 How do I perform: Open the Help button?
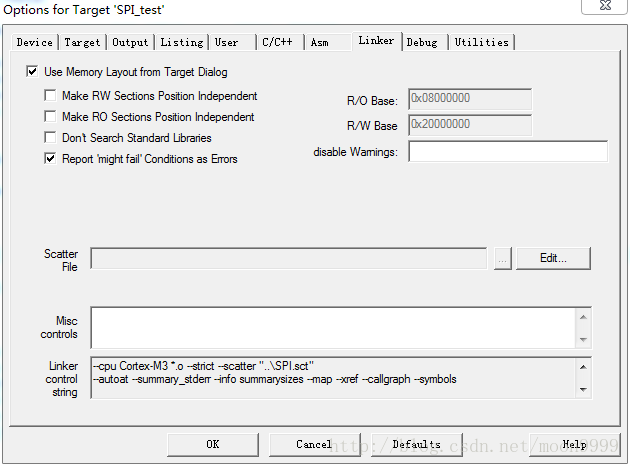575,444
